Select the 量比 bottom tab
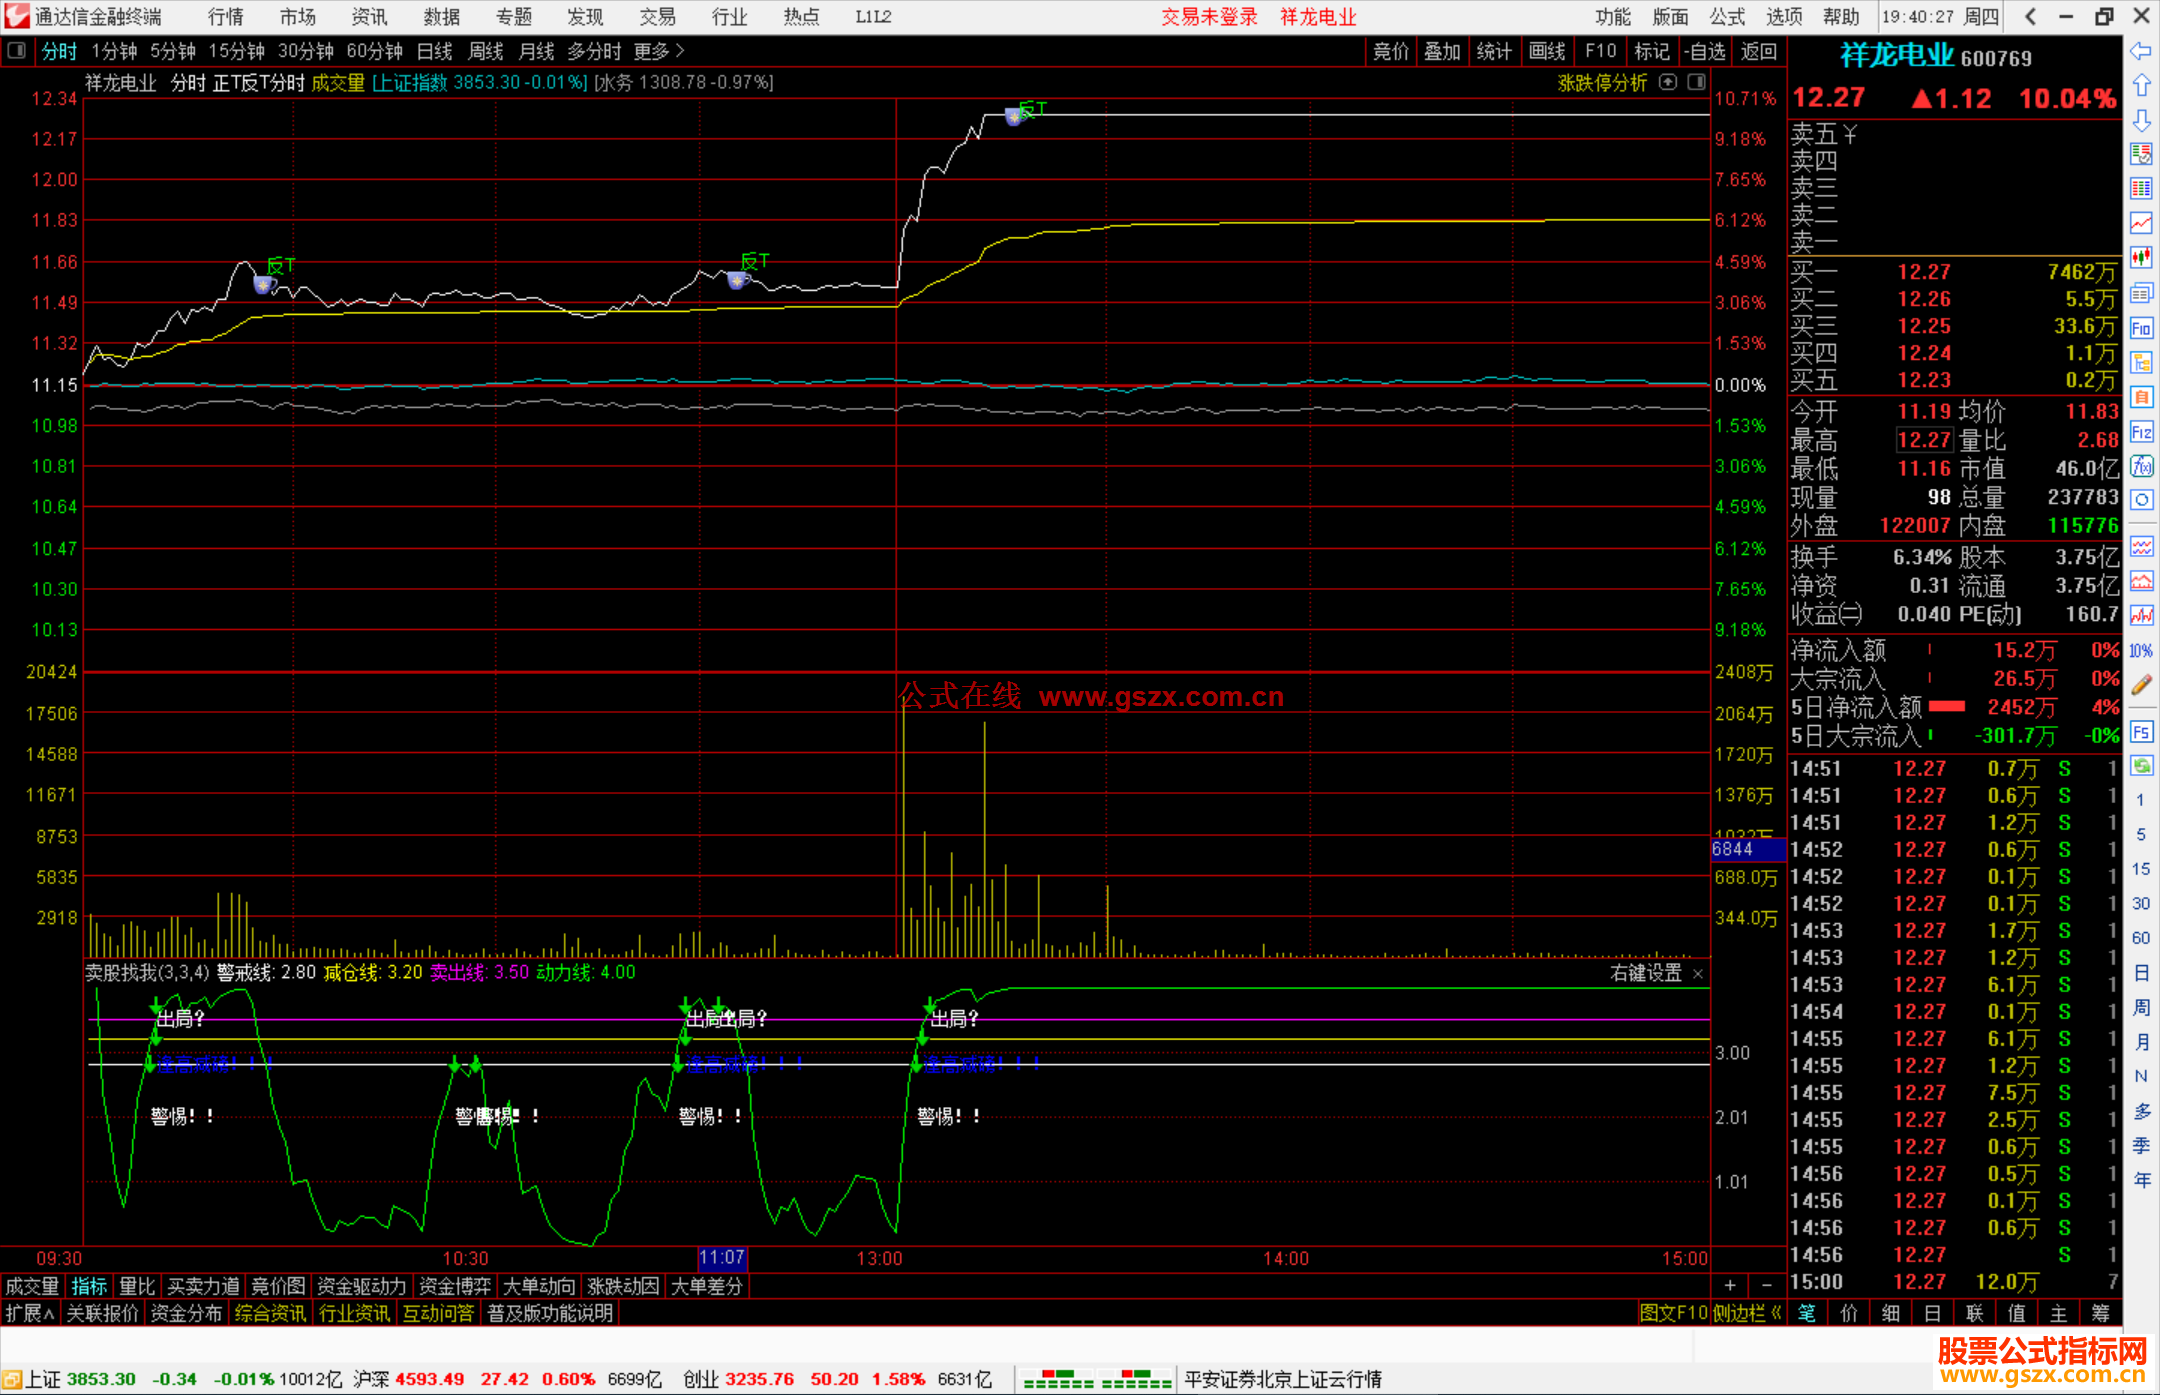 (137, 1286)
